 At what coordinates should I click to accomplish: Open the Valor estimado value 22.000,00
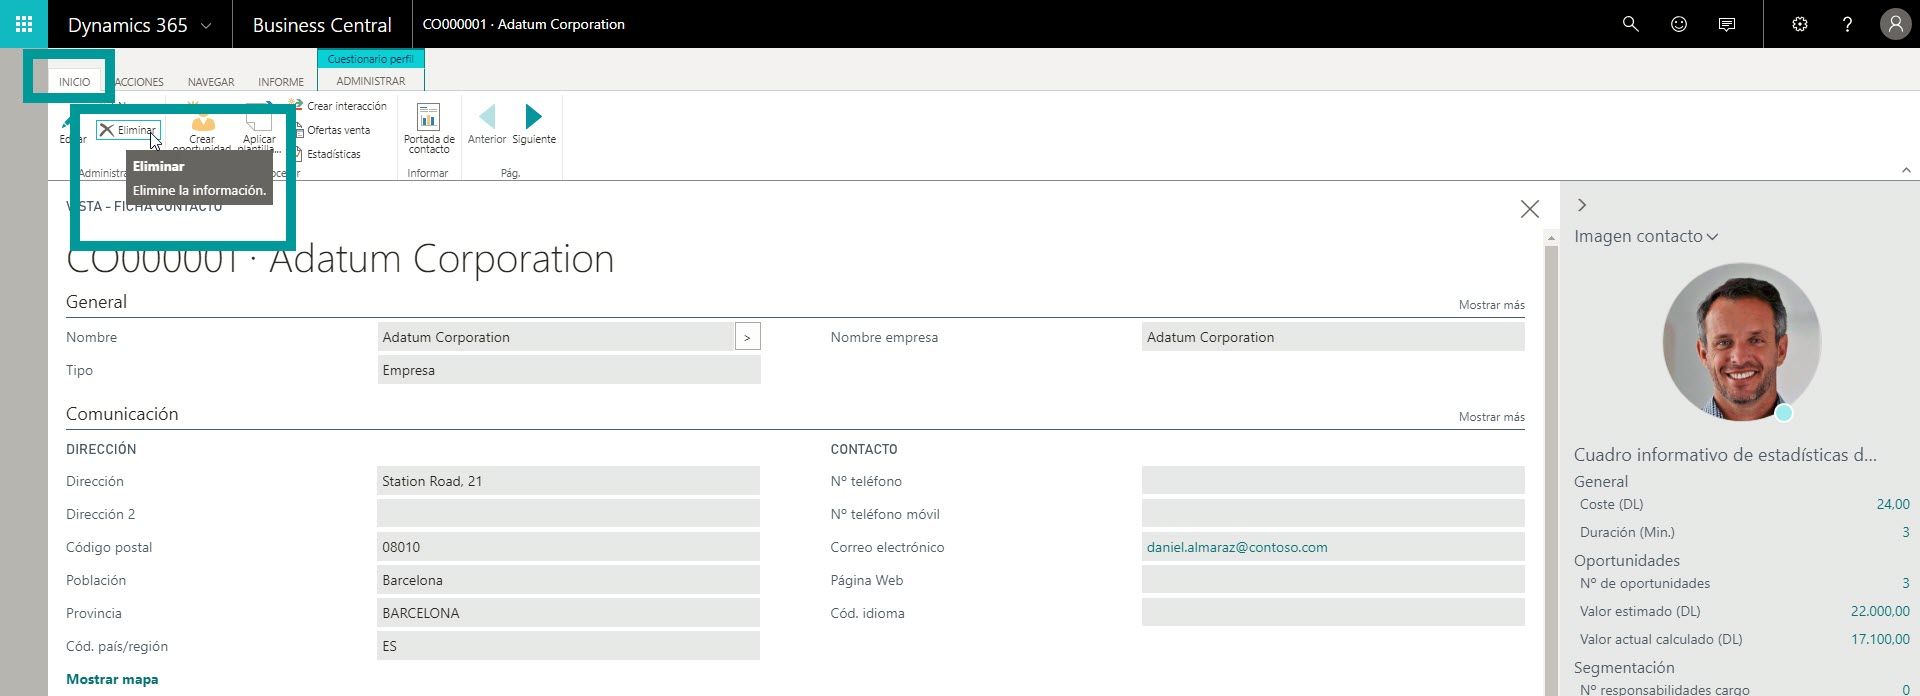(1880, 611)
